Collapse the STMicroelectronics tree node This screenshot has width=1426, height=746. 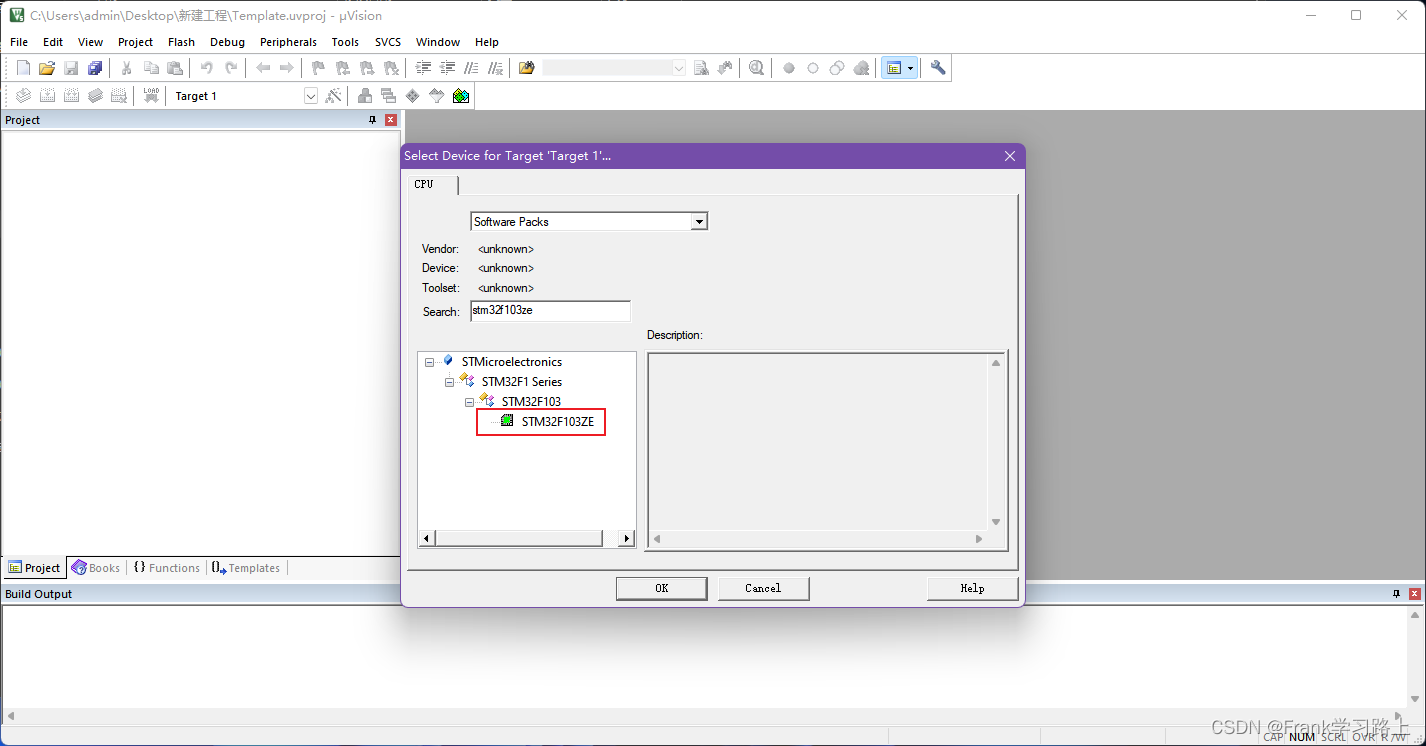pyautogui.click(x=429, y=362)
